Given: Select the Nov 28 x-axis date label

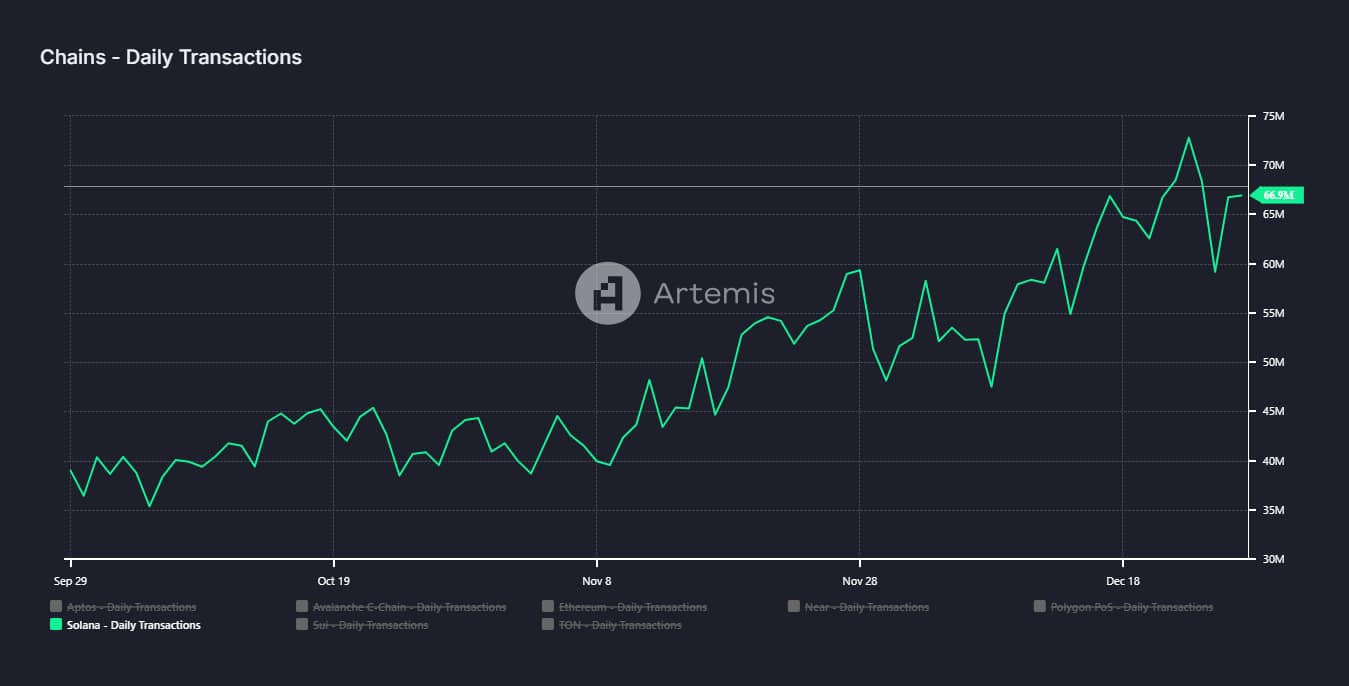Looking at the screenshot, I should pos(859,581).
